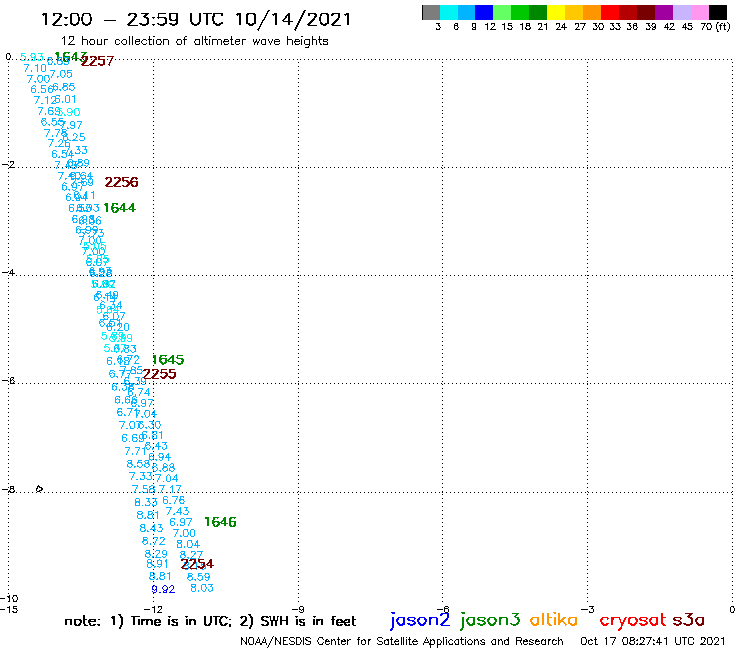Click the green pass time label 1644
This screenshot has height=650, width=740.
119,208
